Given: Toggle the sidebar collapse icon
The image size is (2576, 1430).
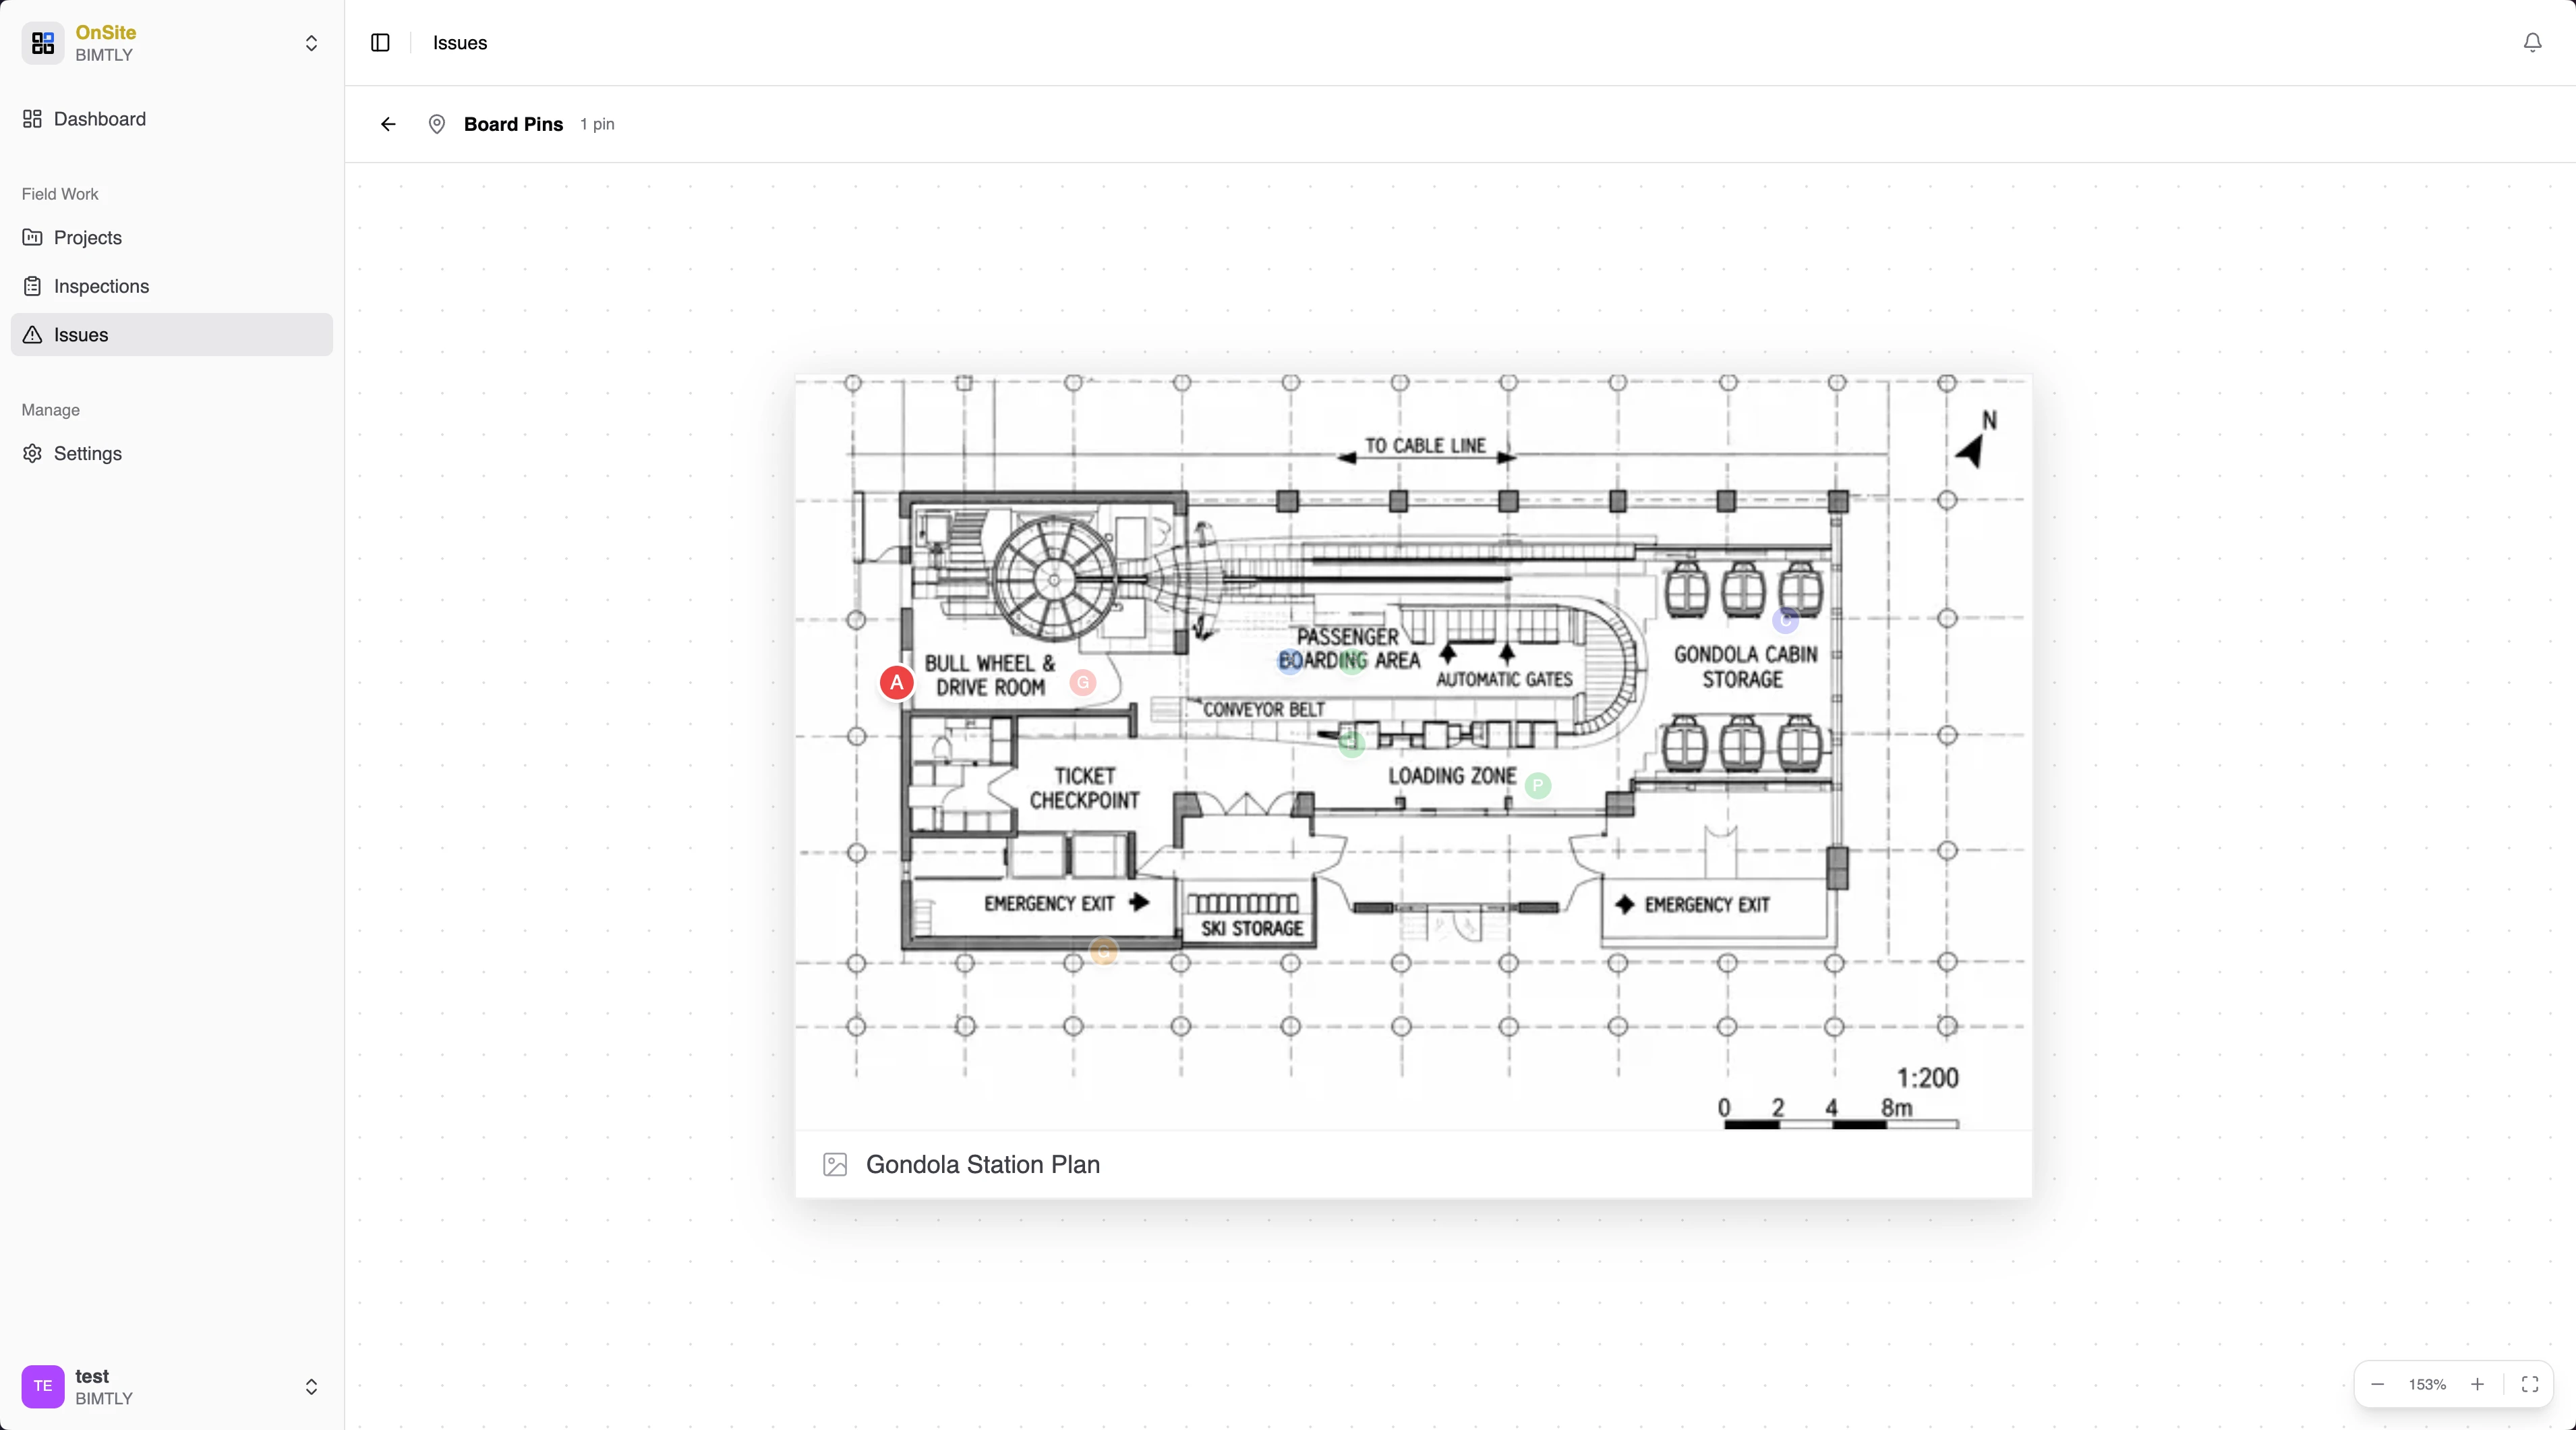Looking at the screenshot, I should pyautogui.click(x=380, y=43).
